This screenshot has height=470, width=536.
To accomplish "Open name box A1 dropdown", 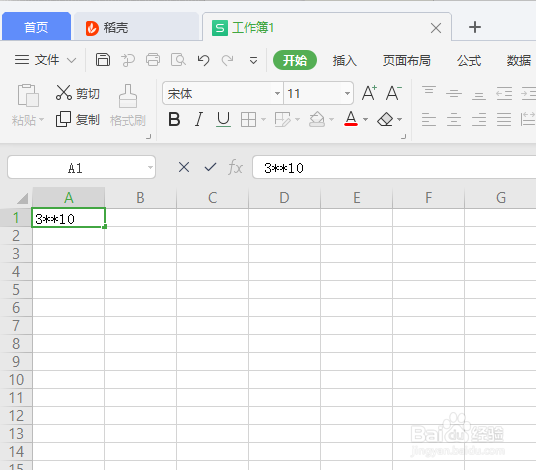I will (150, 167).
